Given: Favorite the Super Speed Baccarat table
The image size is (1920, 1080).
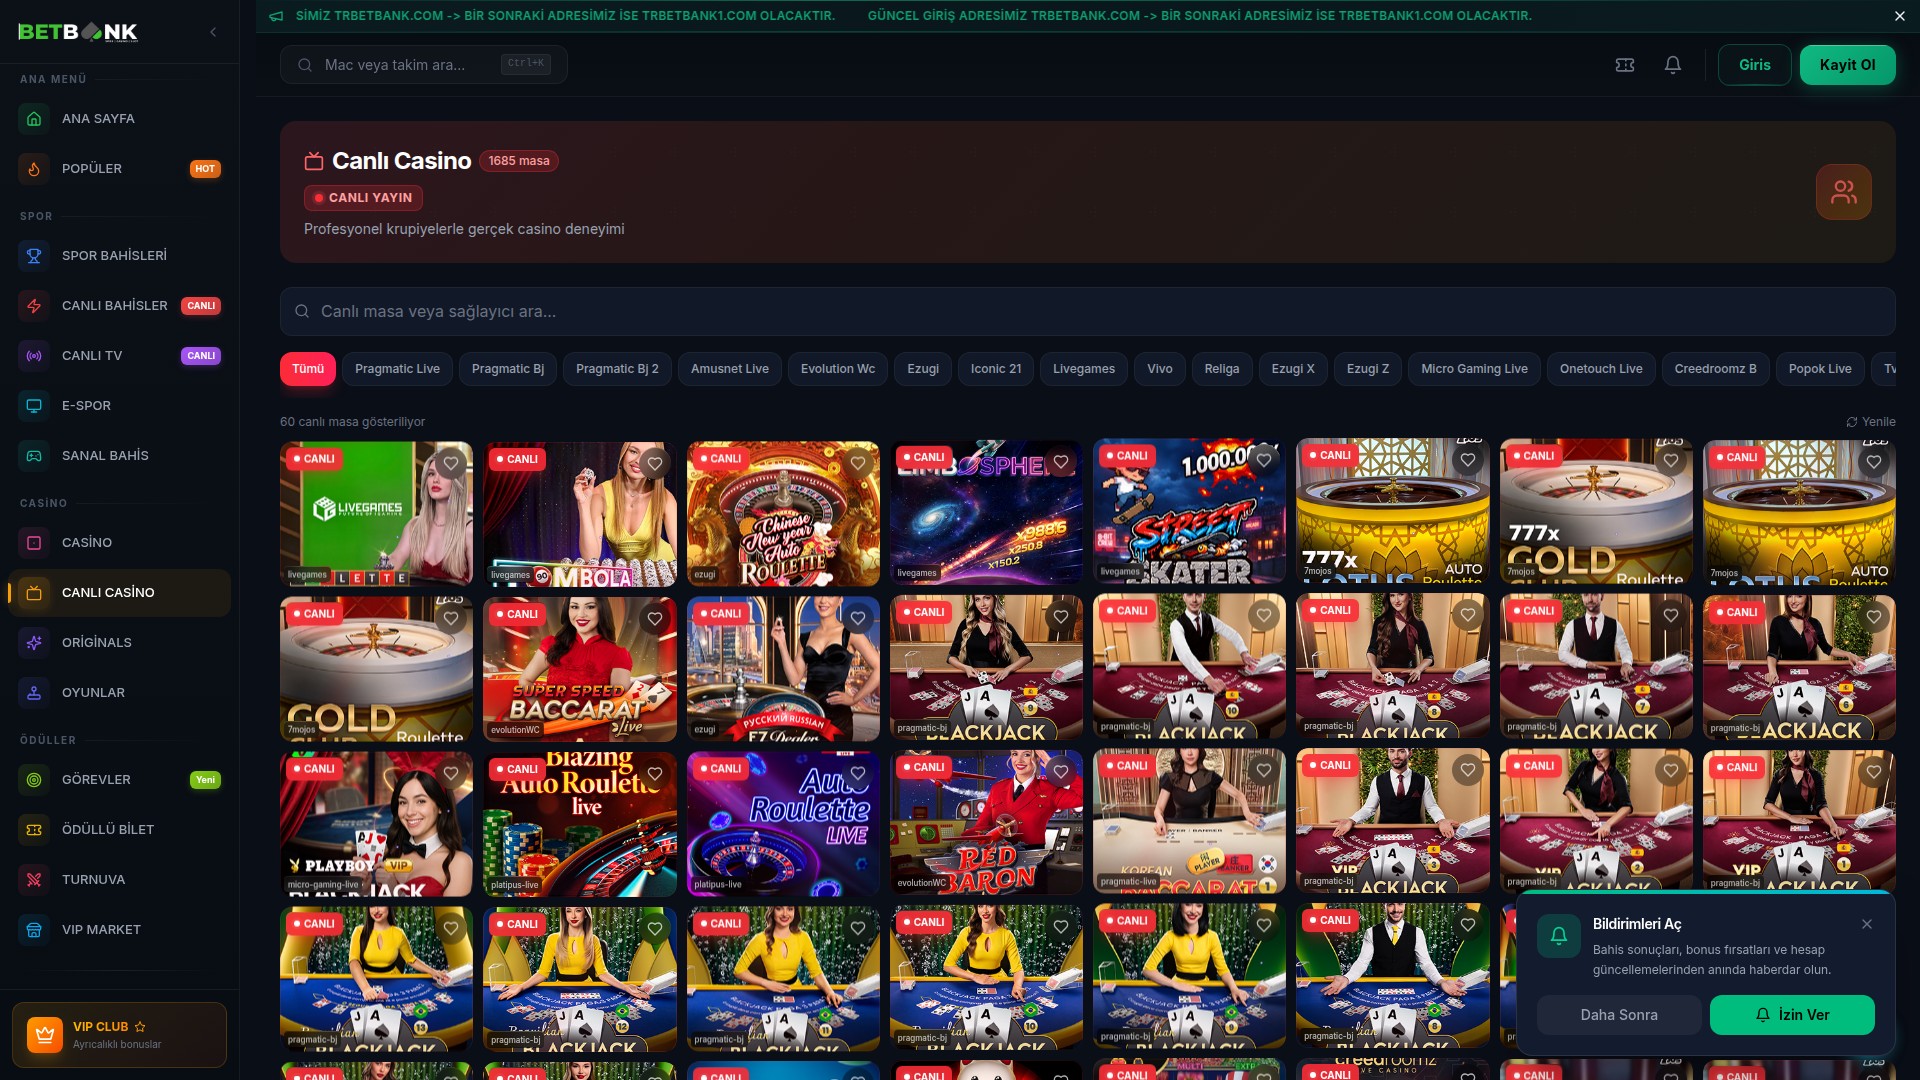Looking at the screenshot, I should click(x=655, y=618).
